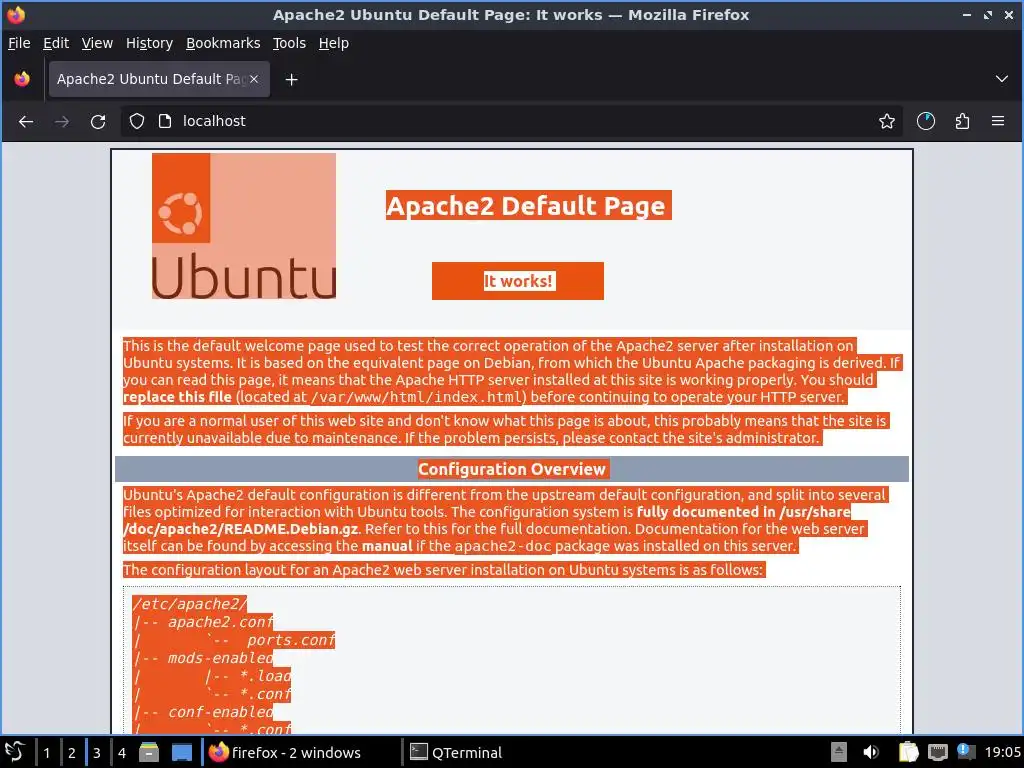The width and height of the screenshot is (1024, 768).
Task: Switch to virtual desktop 4
Action: 121,753
